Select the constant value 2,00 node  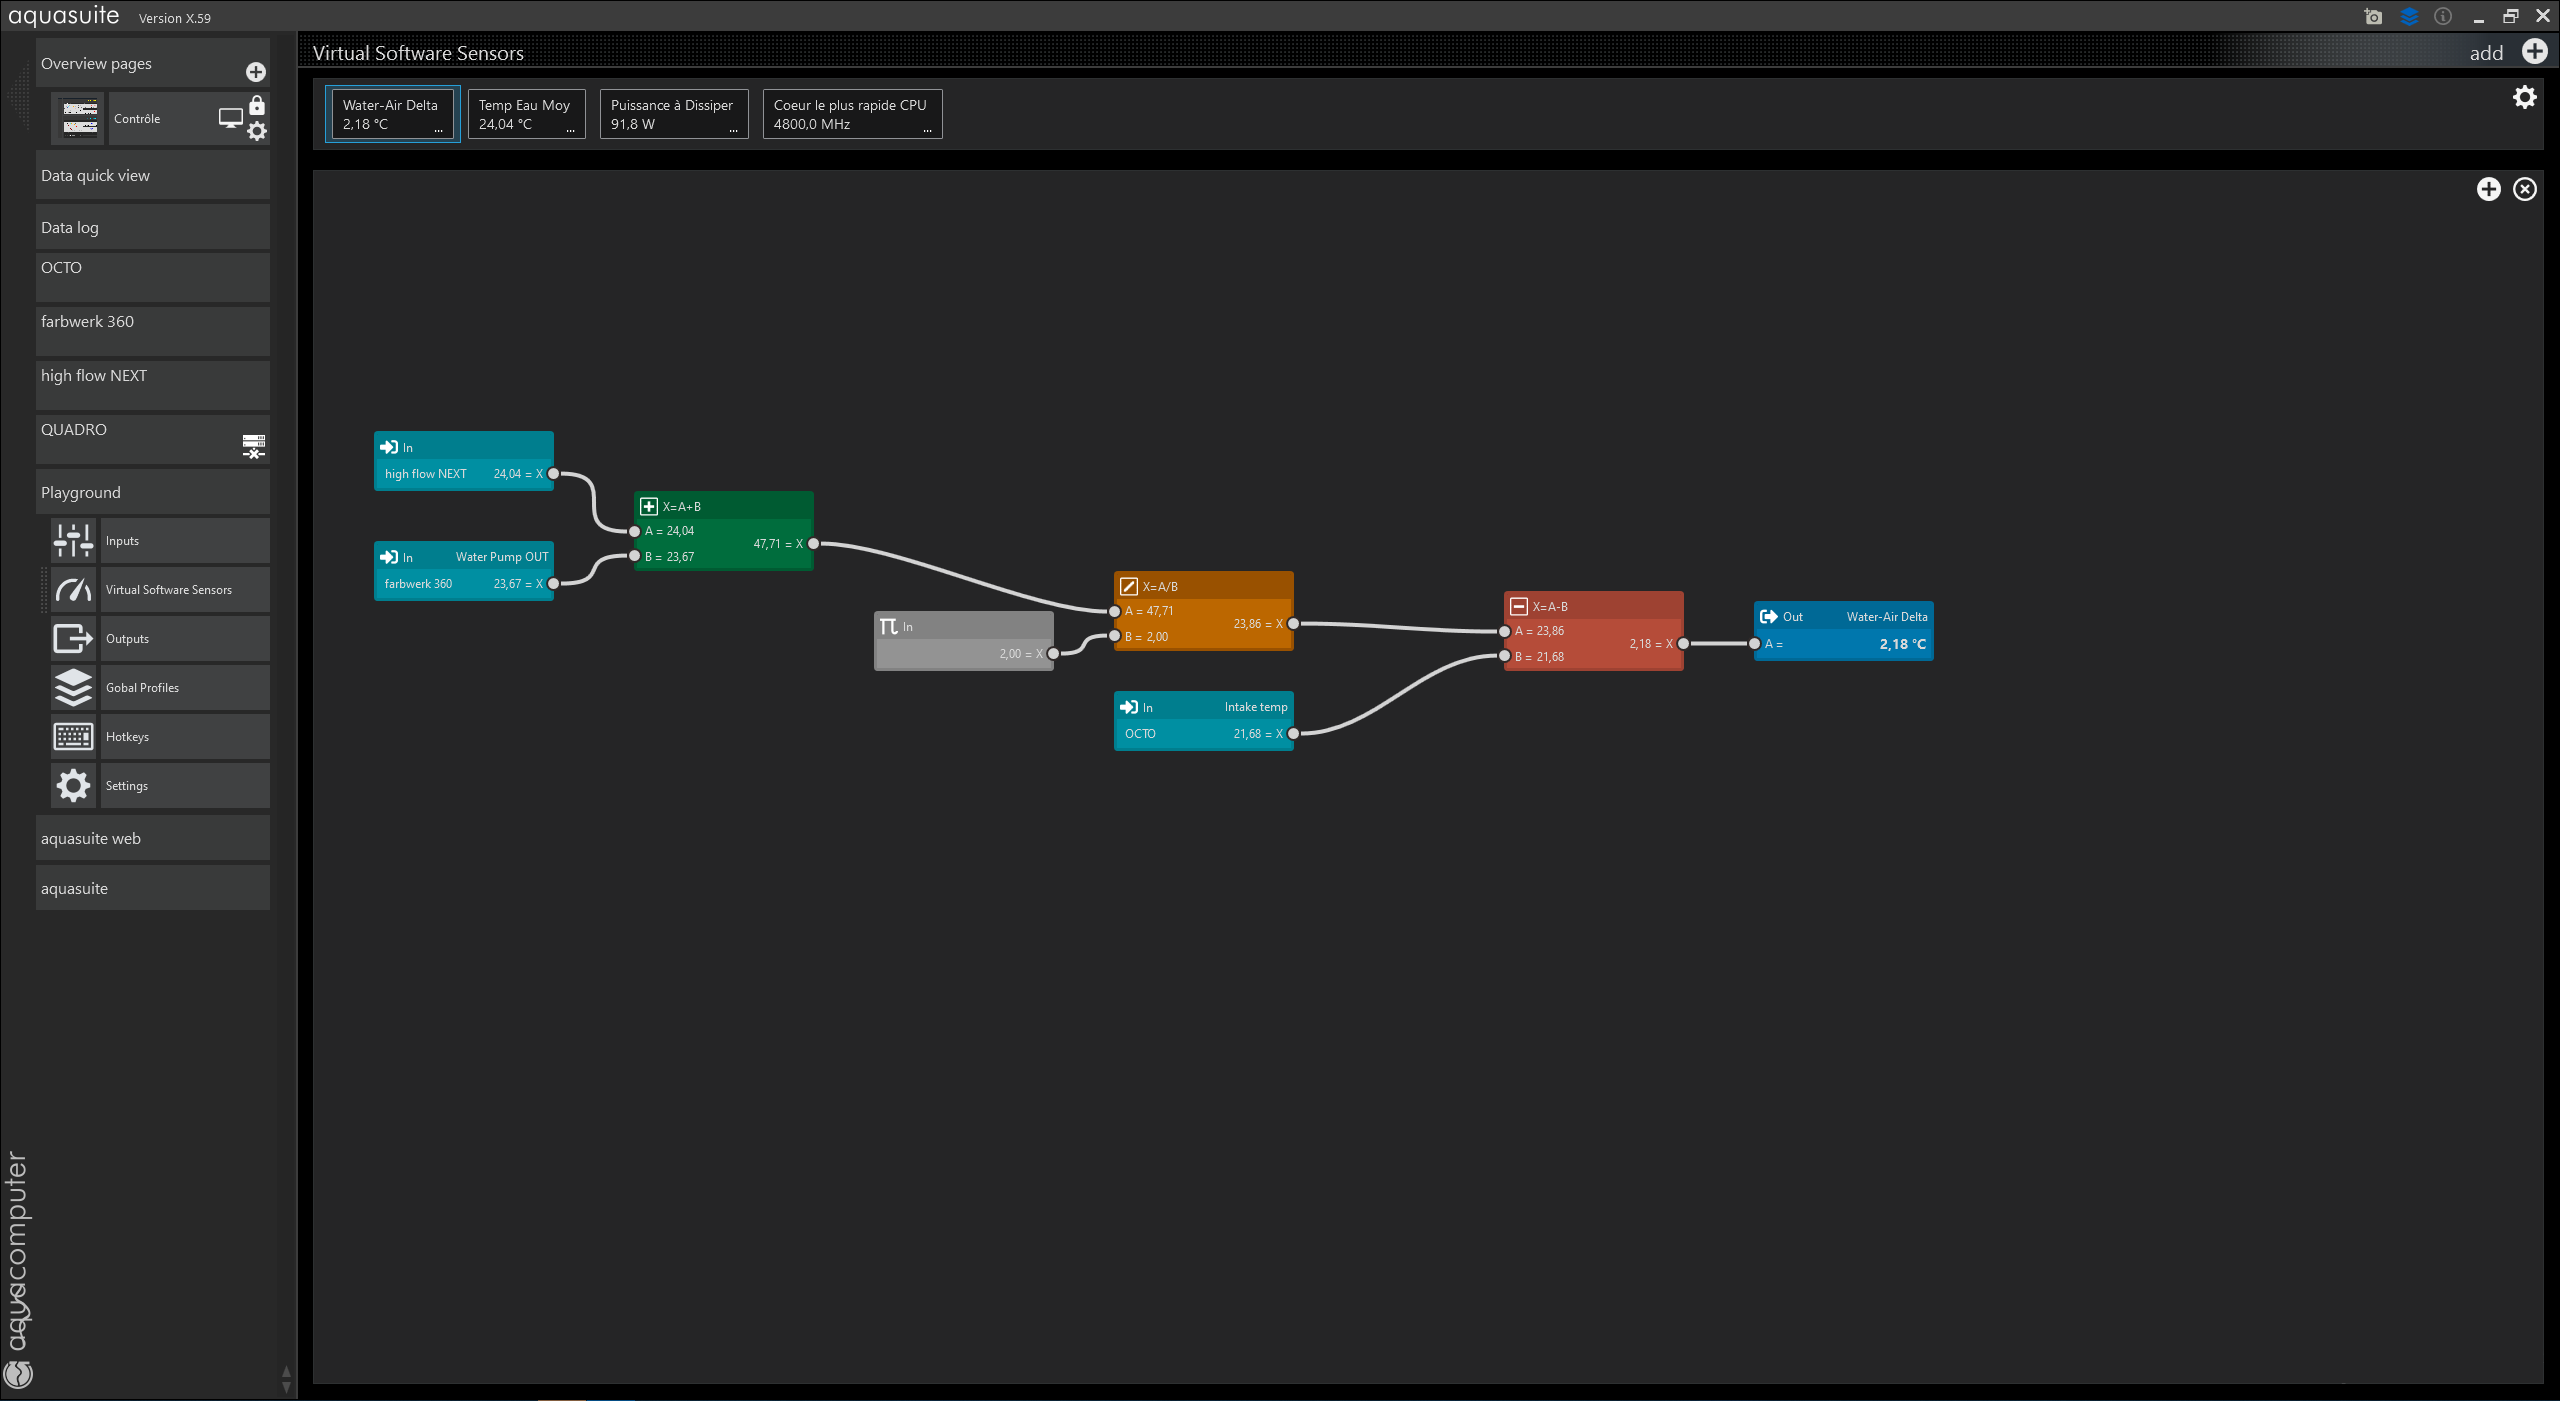click(964, 641)
